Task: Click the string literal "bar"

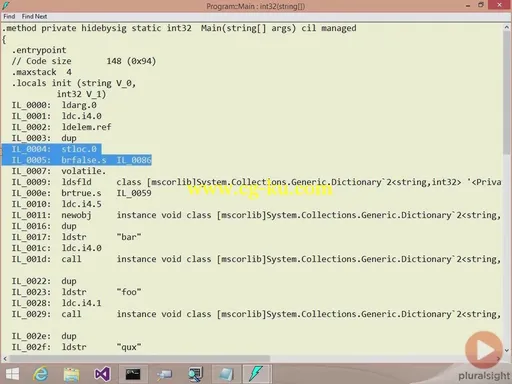Action: pos(129,237)
